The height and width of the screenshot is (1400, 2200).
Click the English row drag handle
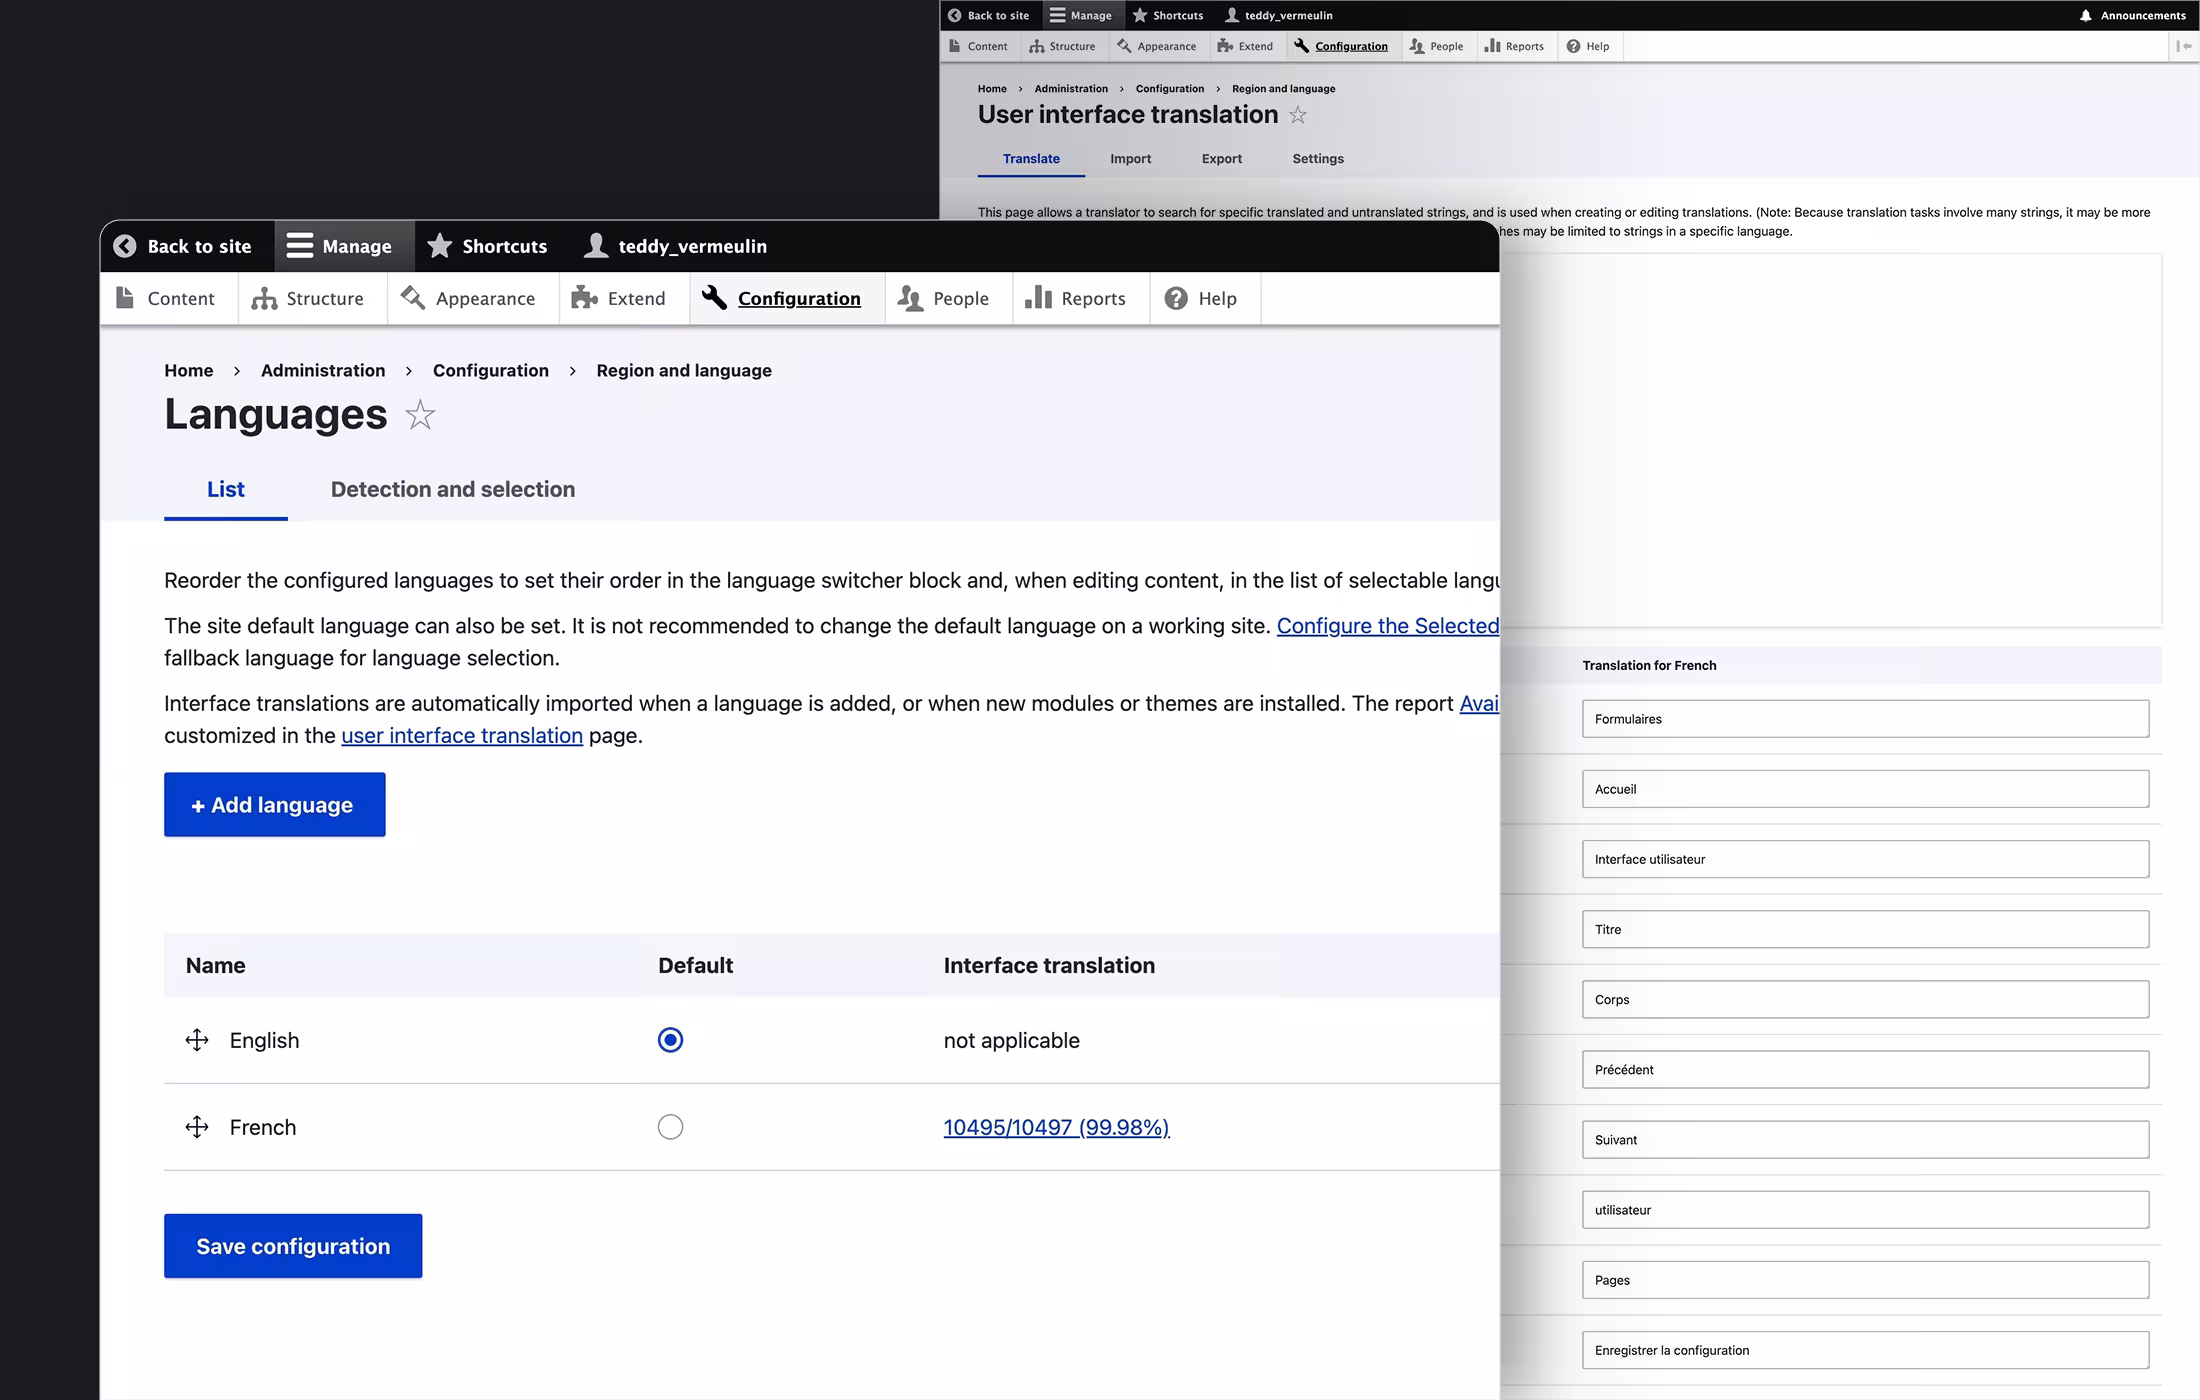[x=197, y=1040]
